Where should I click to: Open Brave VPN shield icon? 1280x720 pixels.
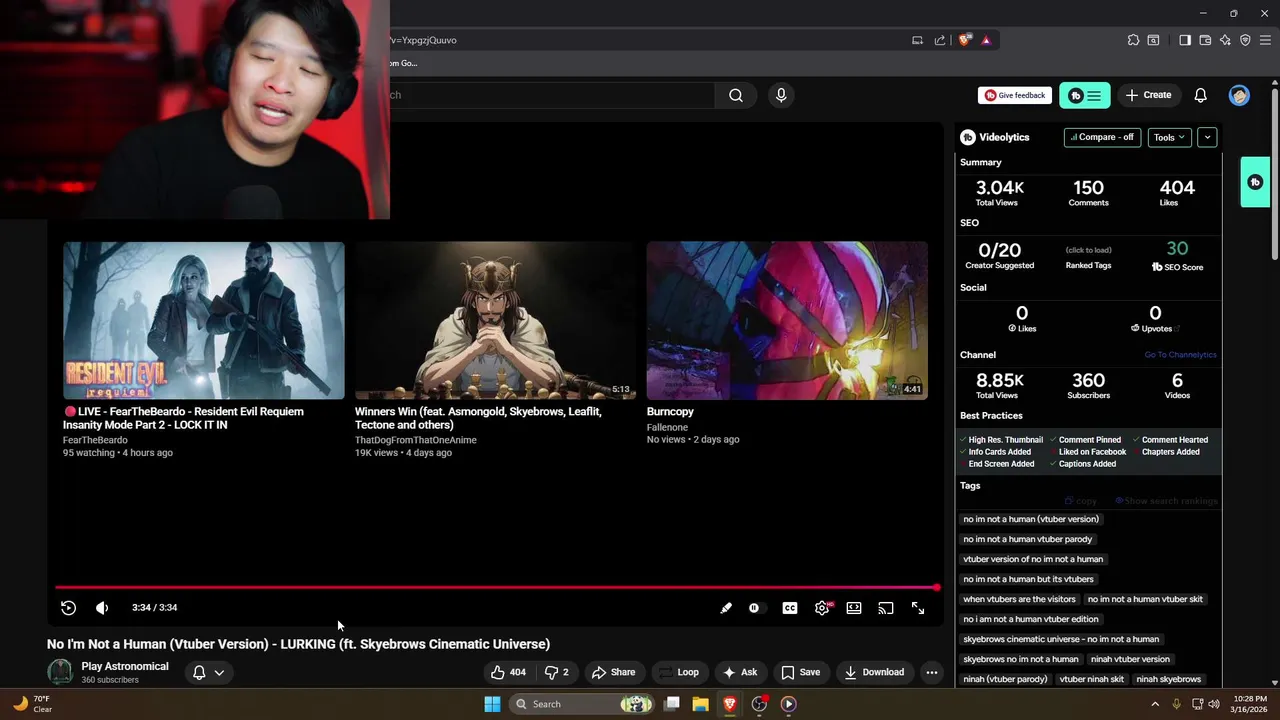click(1245, 40)
